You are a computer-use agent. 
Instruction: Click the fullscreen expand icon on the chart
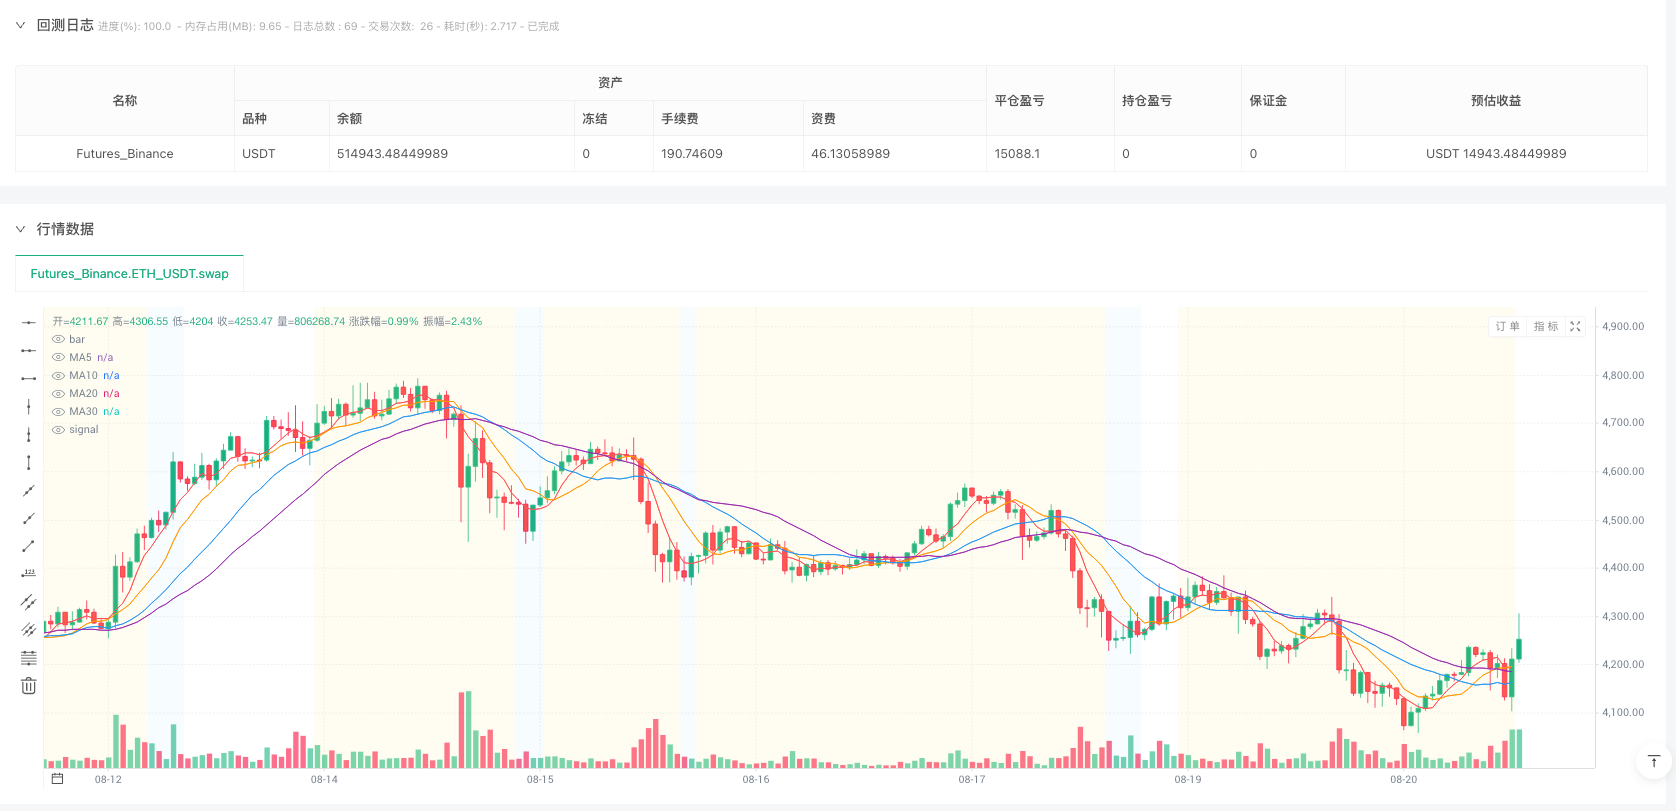click(1575, 326)
